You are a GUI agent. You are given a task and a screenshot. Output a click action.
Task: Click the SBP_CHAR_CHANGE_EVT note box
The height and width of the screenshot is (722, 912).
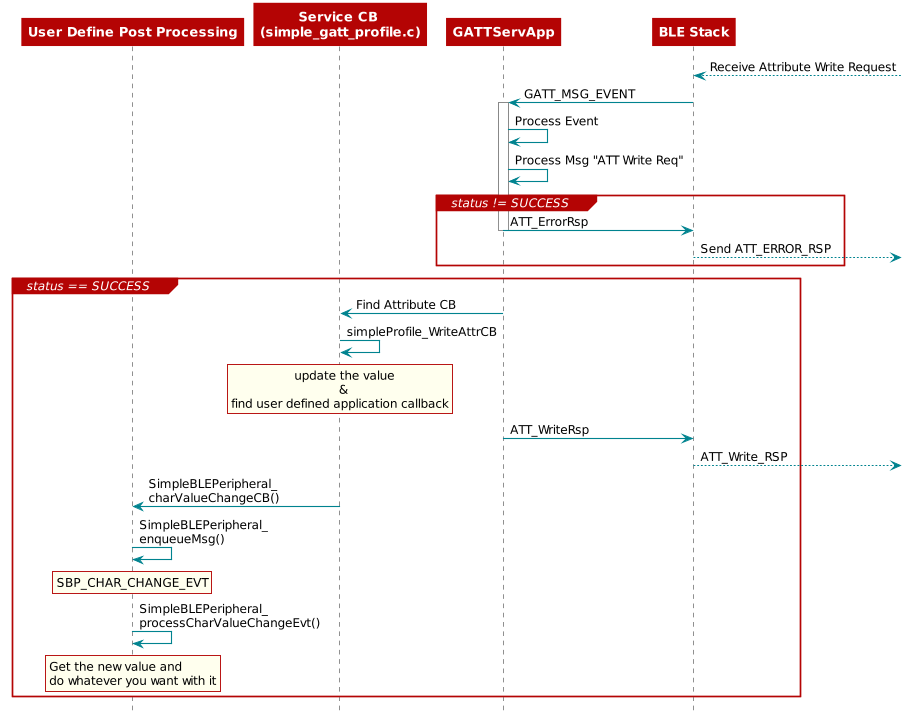pyautogui.click(x=131, y=581)
